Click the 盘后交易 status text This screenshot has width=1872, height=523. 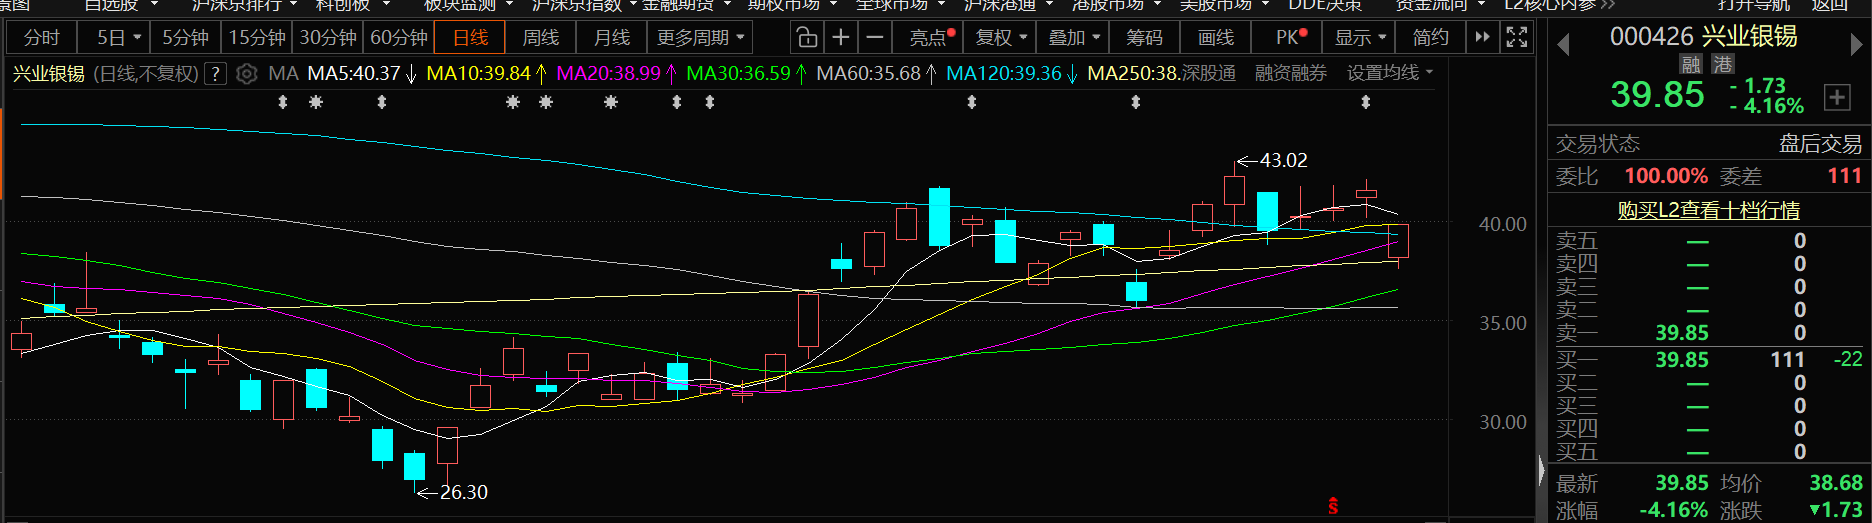click(x=1820, y=144)
